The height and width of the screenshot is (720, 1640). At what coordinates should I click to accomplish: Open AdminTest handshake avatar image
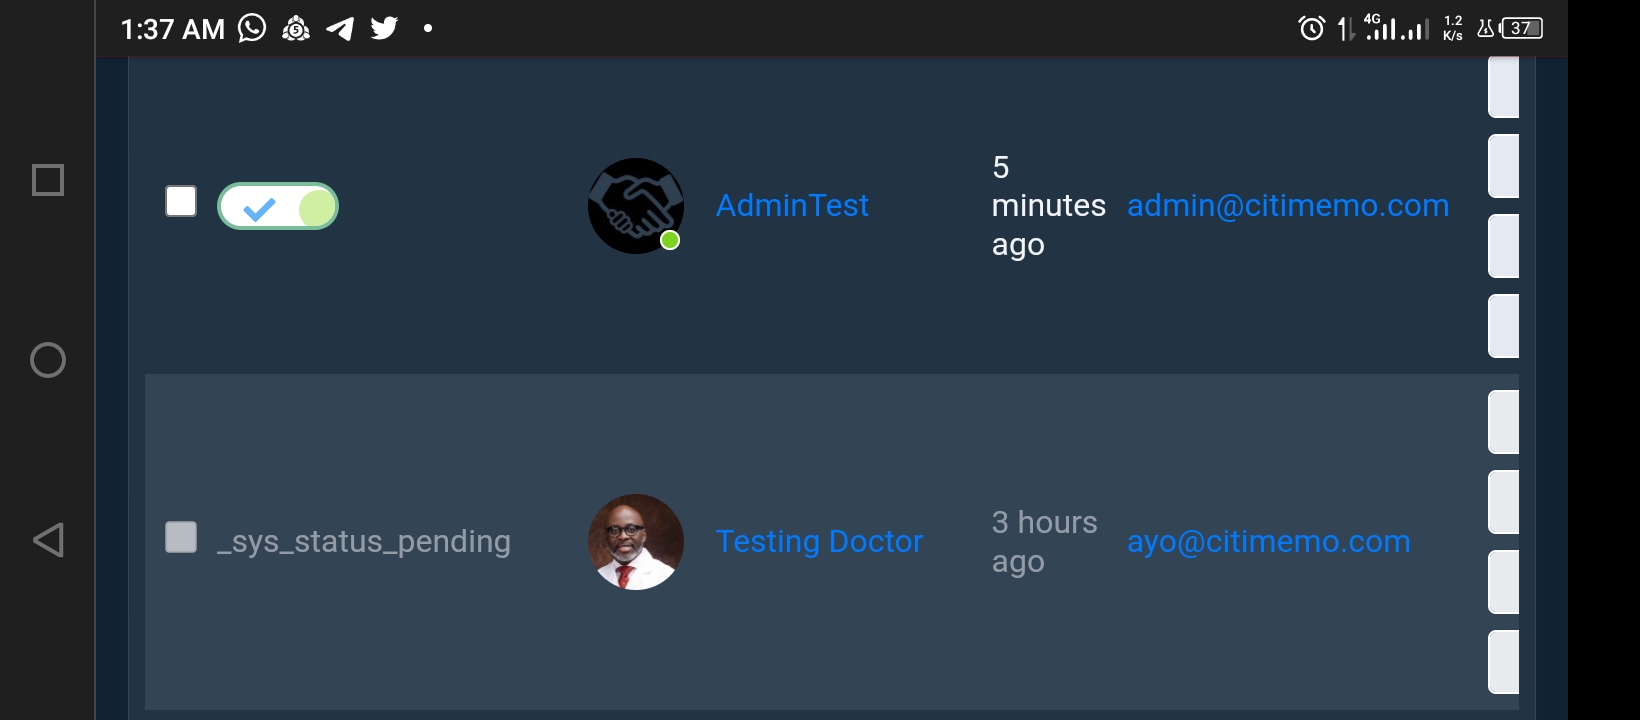click(635, 206)
